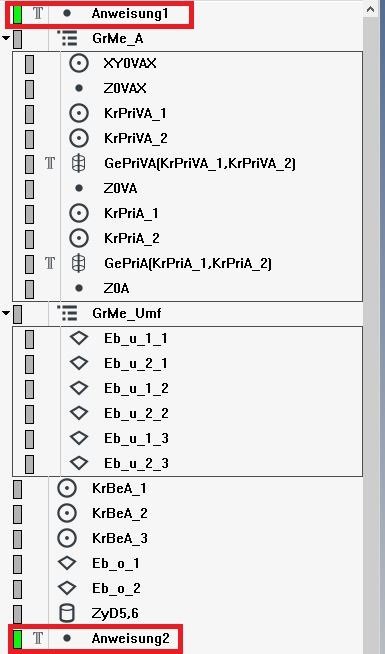Collapse the GrMe_A group

(x=5, y=38)
